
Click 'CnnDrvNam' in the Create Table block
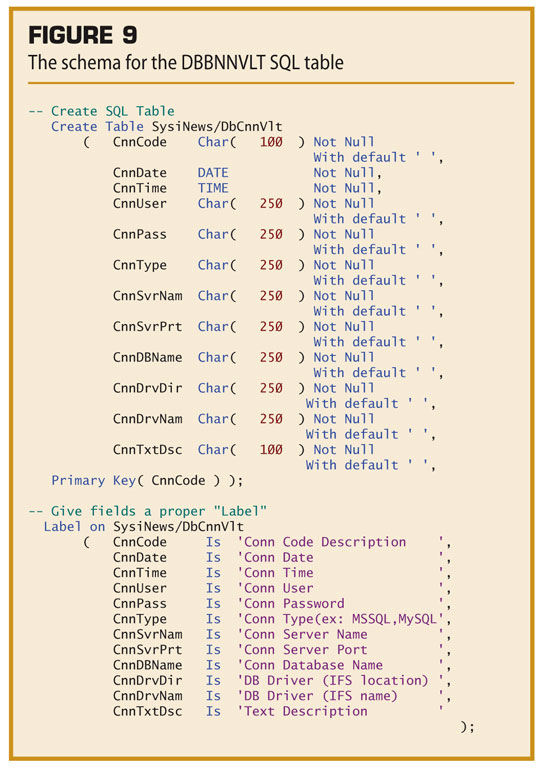(x=147, y=419)
